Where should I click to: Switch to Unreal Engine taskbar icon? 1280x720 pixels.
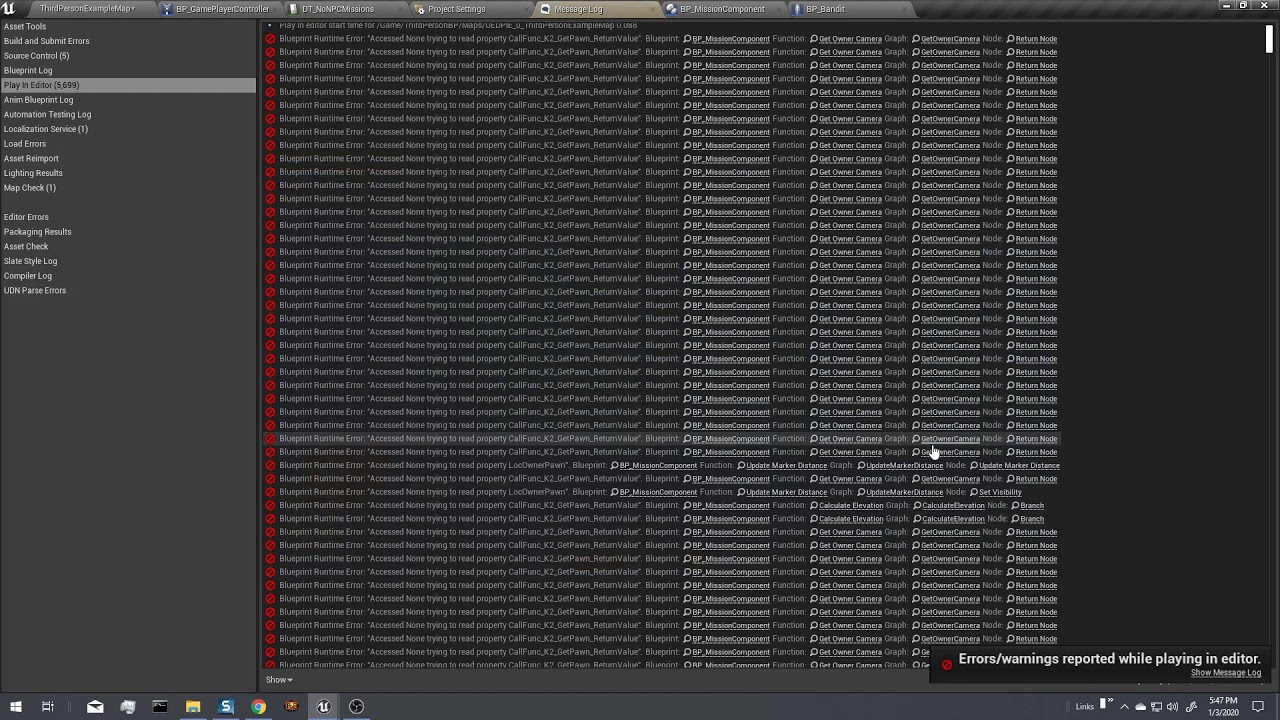[324, 707]
